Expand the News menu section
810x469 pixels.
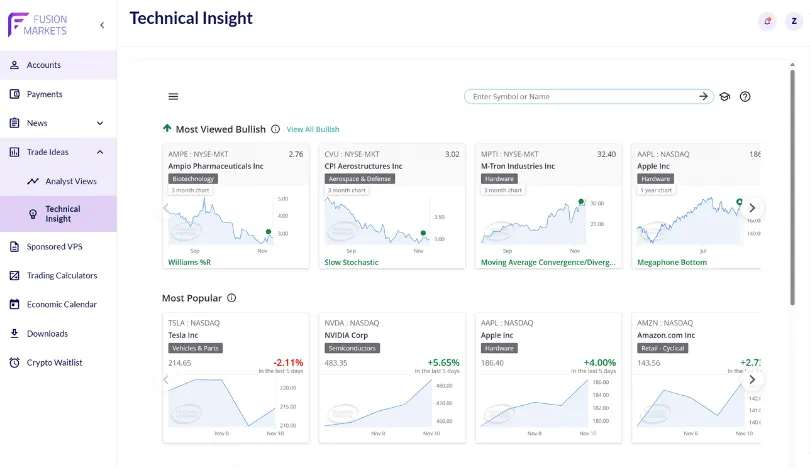(x=100, y=123)
